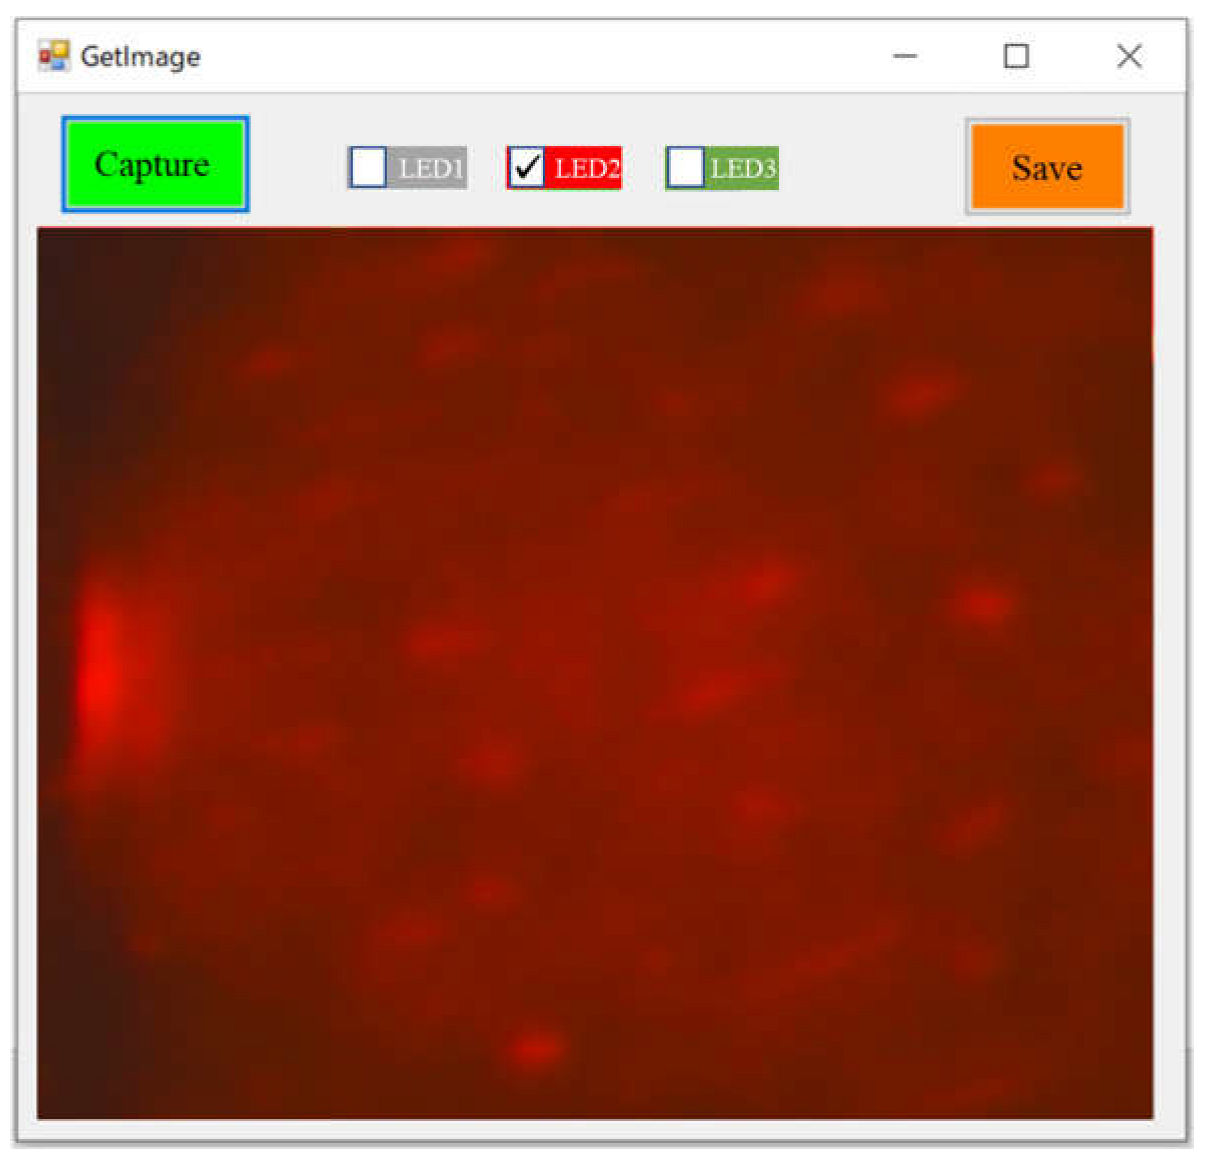Minimize the GetImage window

click(905, 56)
